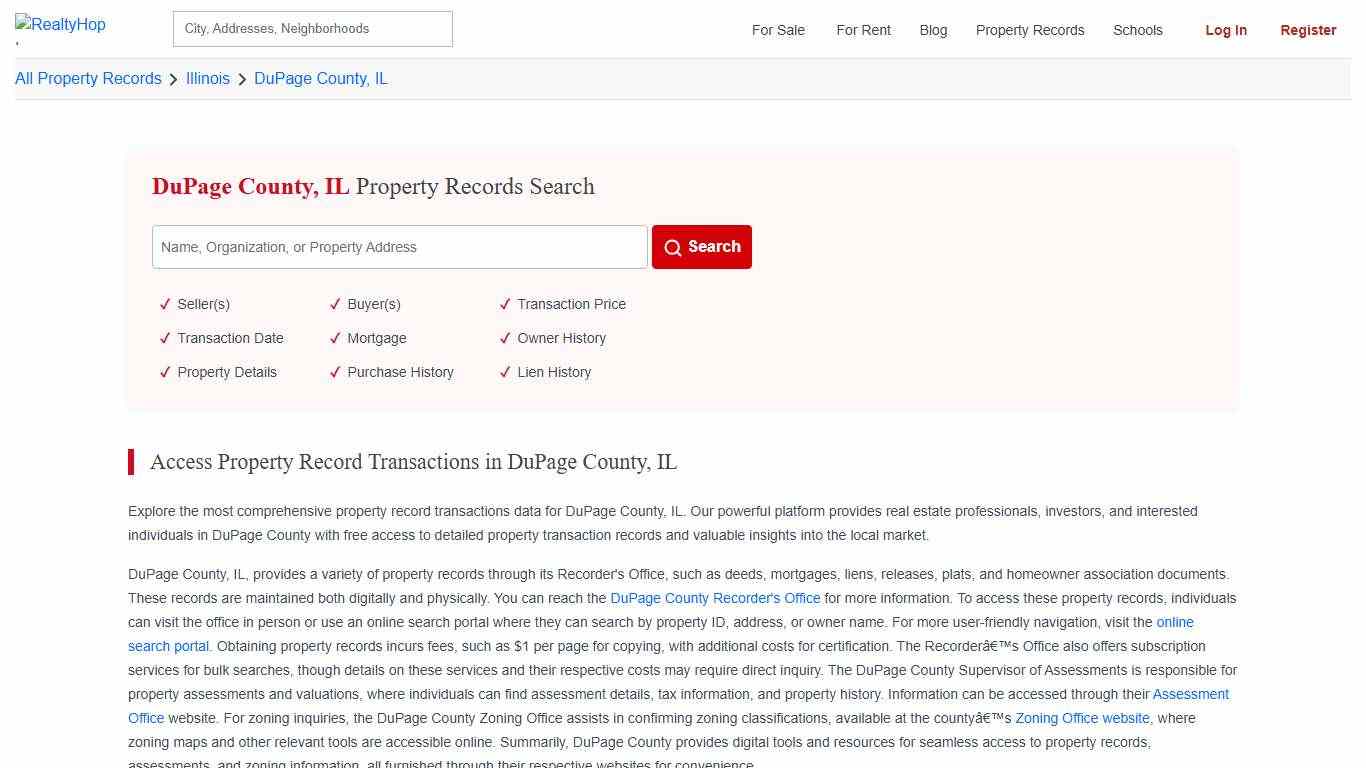Click the checkmark beside Purchase History

click(x=335, y=372)
